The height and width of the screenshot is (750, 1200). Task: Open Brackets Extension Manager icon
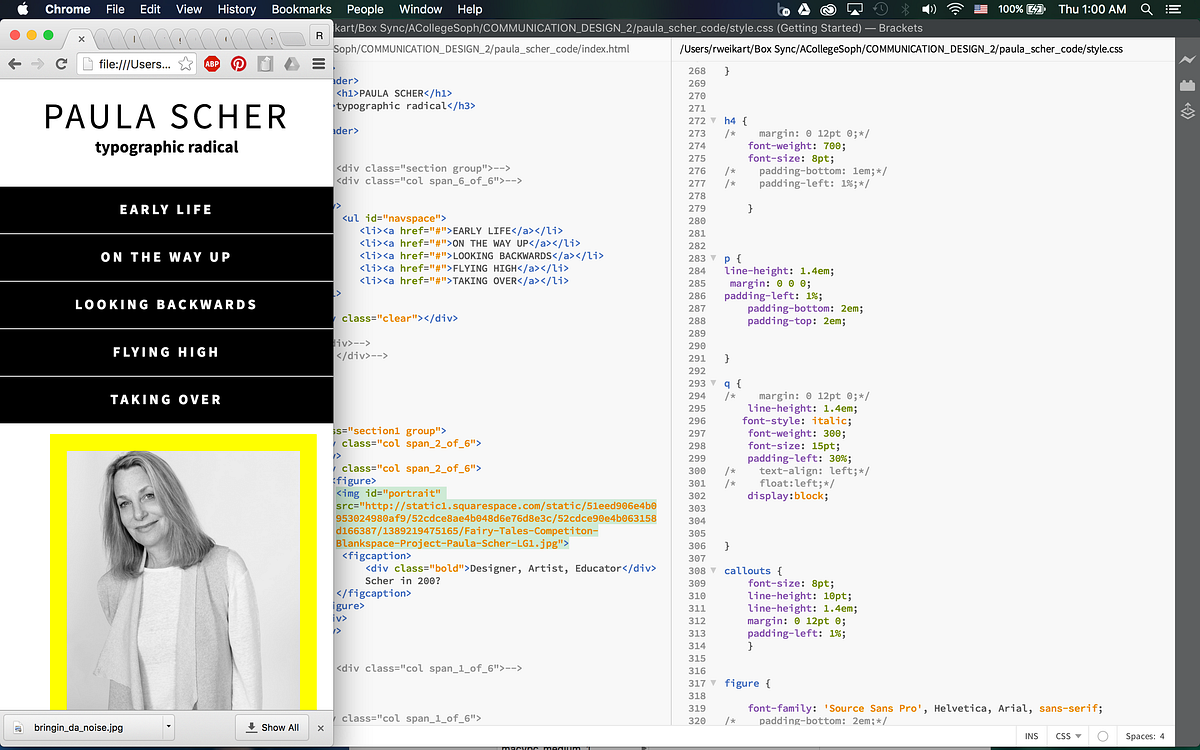pos(1188,86)
